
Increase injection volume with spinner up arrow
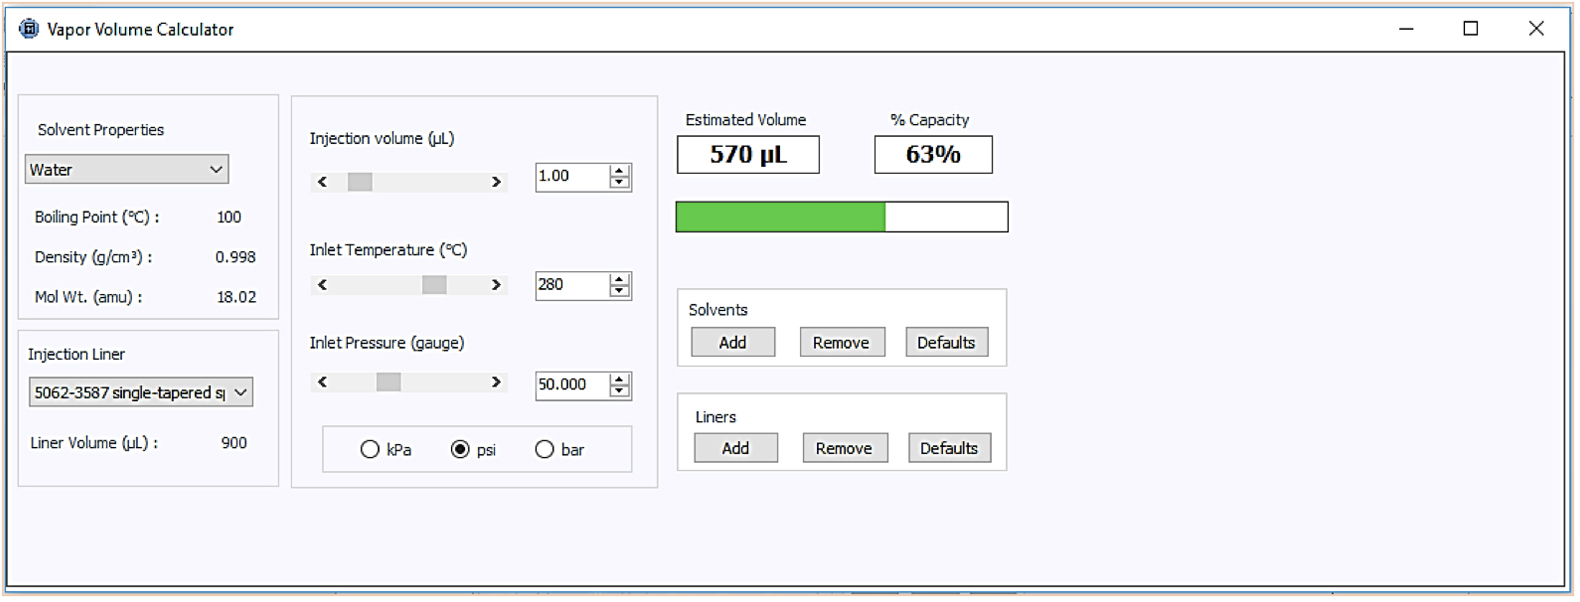pyautogui.click(x=620, y=171)
